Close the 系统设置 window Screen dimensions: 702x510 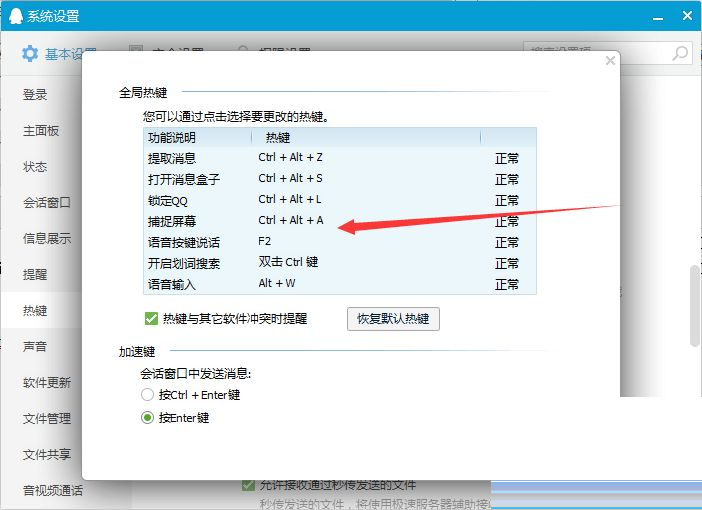point(687,16)
